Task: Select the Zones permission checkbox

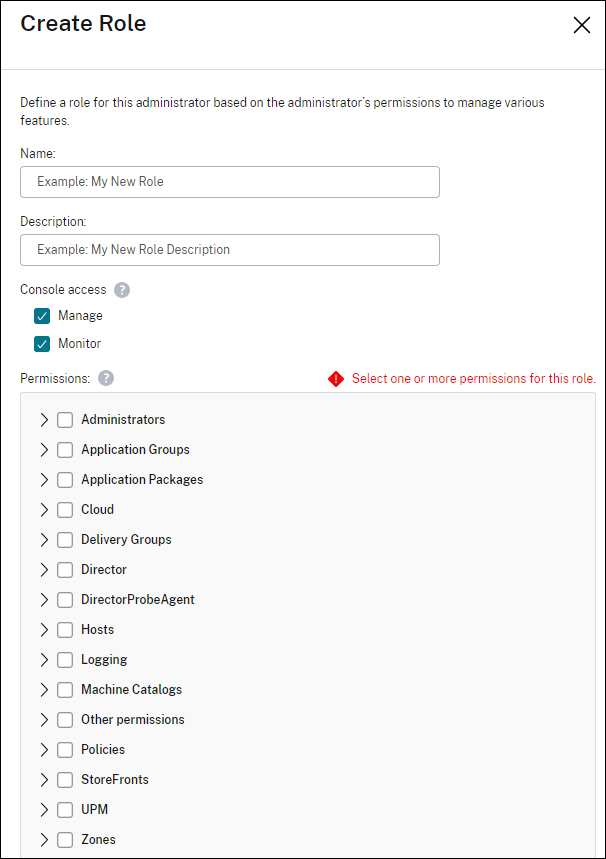Action: click(x=65, y=839)
